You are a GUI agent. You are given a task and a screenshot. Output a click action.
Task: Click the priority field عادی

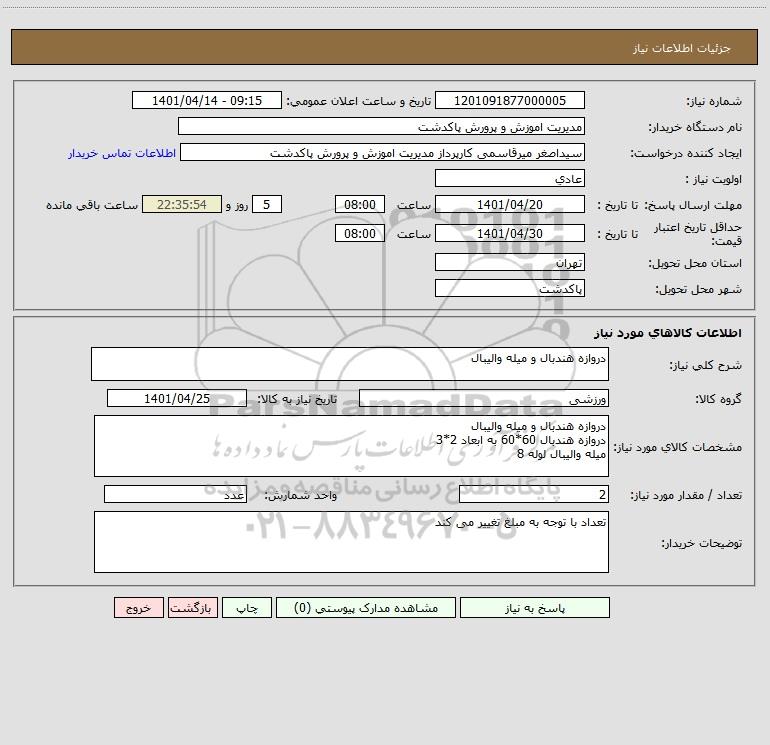(x=510, y=178)
